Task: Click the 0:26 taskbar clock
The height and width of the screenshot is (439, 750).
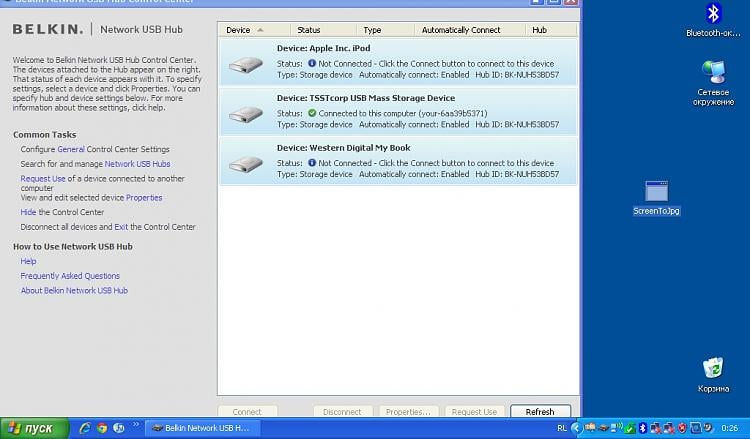Action: pos(729,428)
